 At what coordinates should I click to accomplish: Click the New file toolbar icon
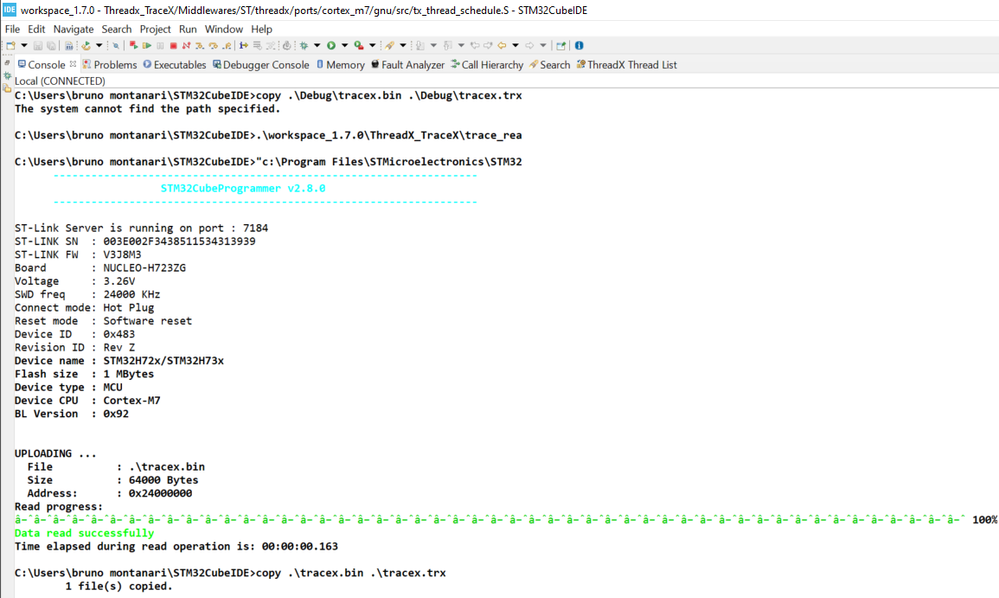pyautogui.click(x=11, y=46)
